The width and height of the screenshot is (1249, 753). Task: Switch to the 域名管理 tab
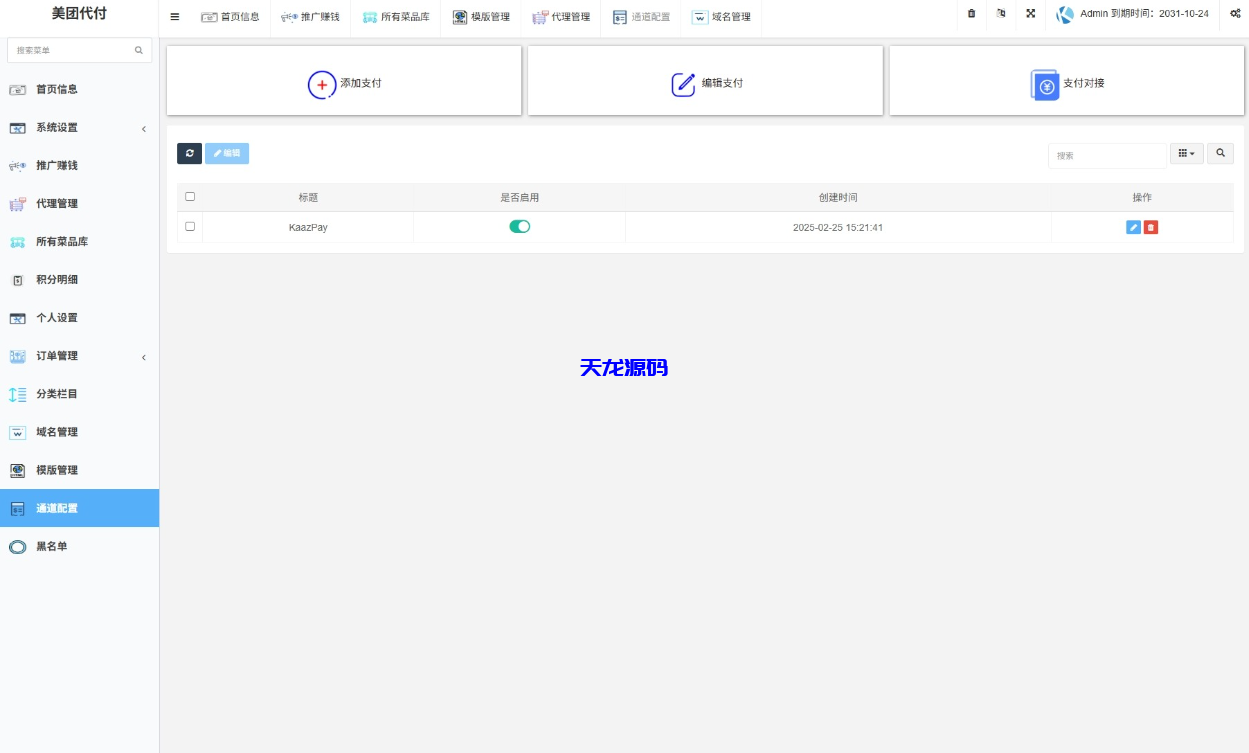[721, 16]
